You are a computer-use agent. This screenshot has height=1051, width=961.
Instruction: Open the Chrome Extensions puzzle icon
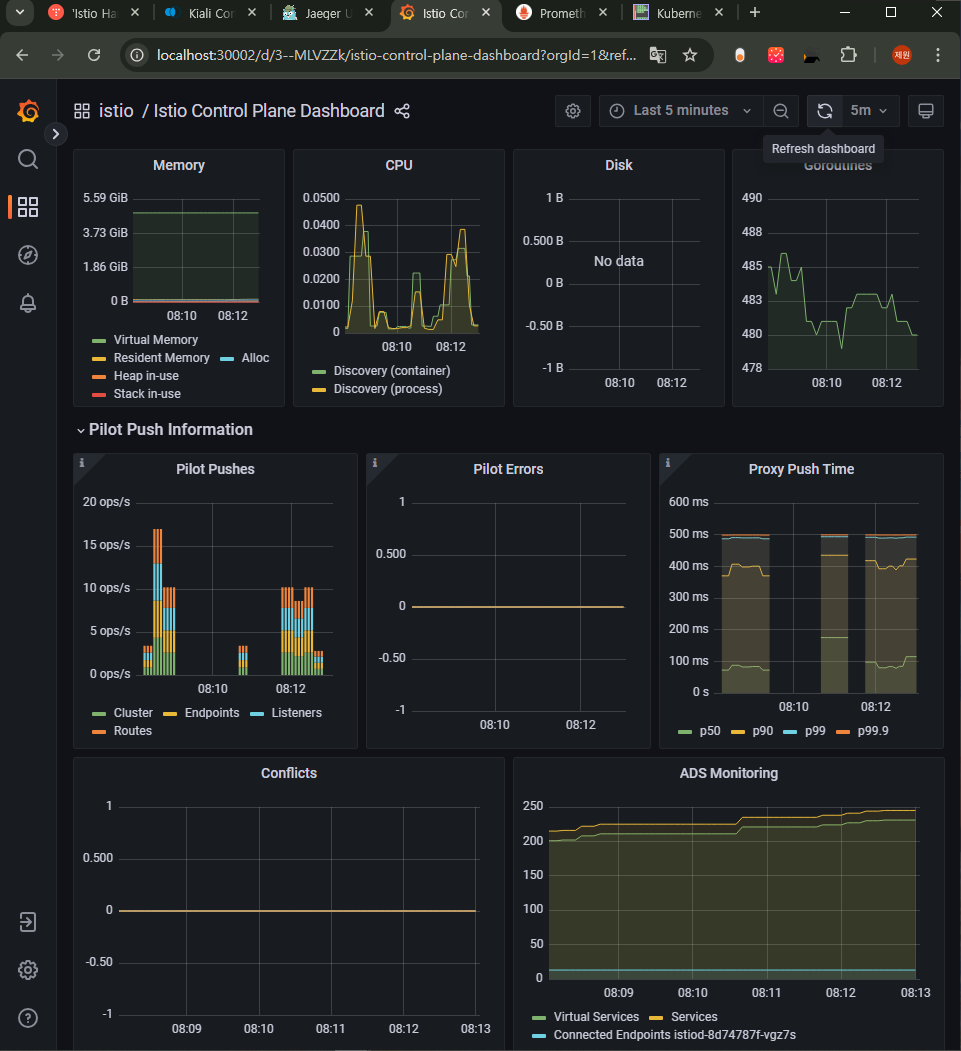848,55
